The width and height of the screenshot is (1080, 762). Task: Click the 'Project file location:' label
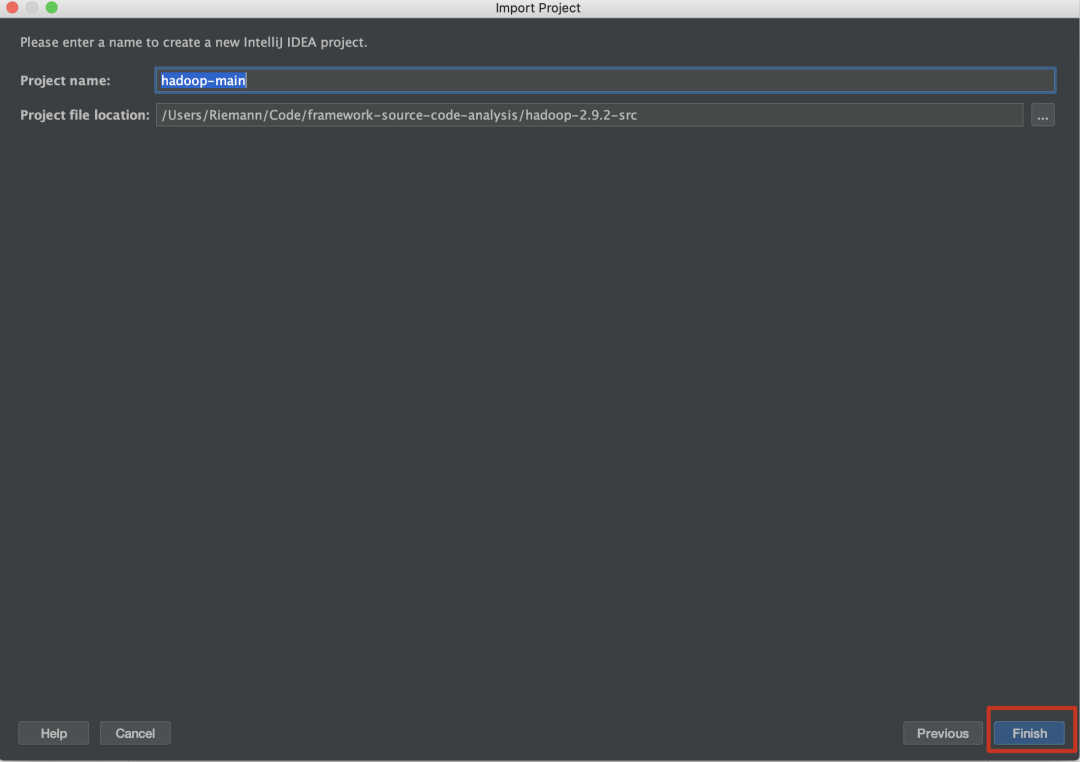(x=85, y=115)
